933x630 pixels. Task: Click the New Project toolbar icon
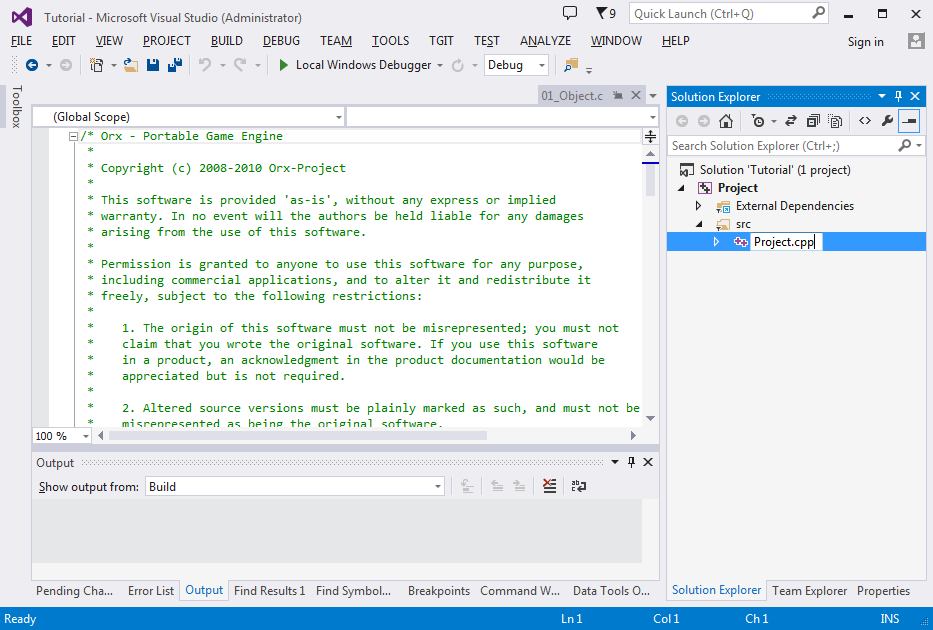(96, 65)
